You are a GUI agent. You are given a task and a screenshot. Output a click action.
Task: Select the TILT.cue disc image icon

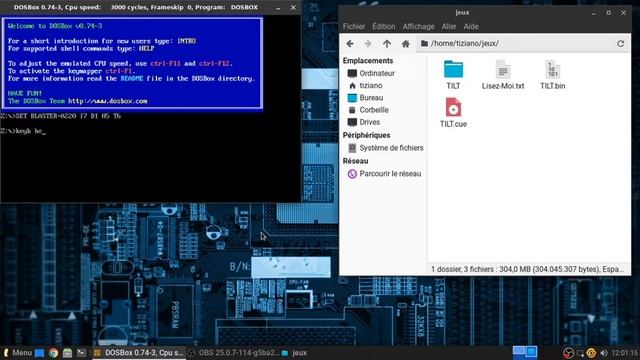(453, 107)
